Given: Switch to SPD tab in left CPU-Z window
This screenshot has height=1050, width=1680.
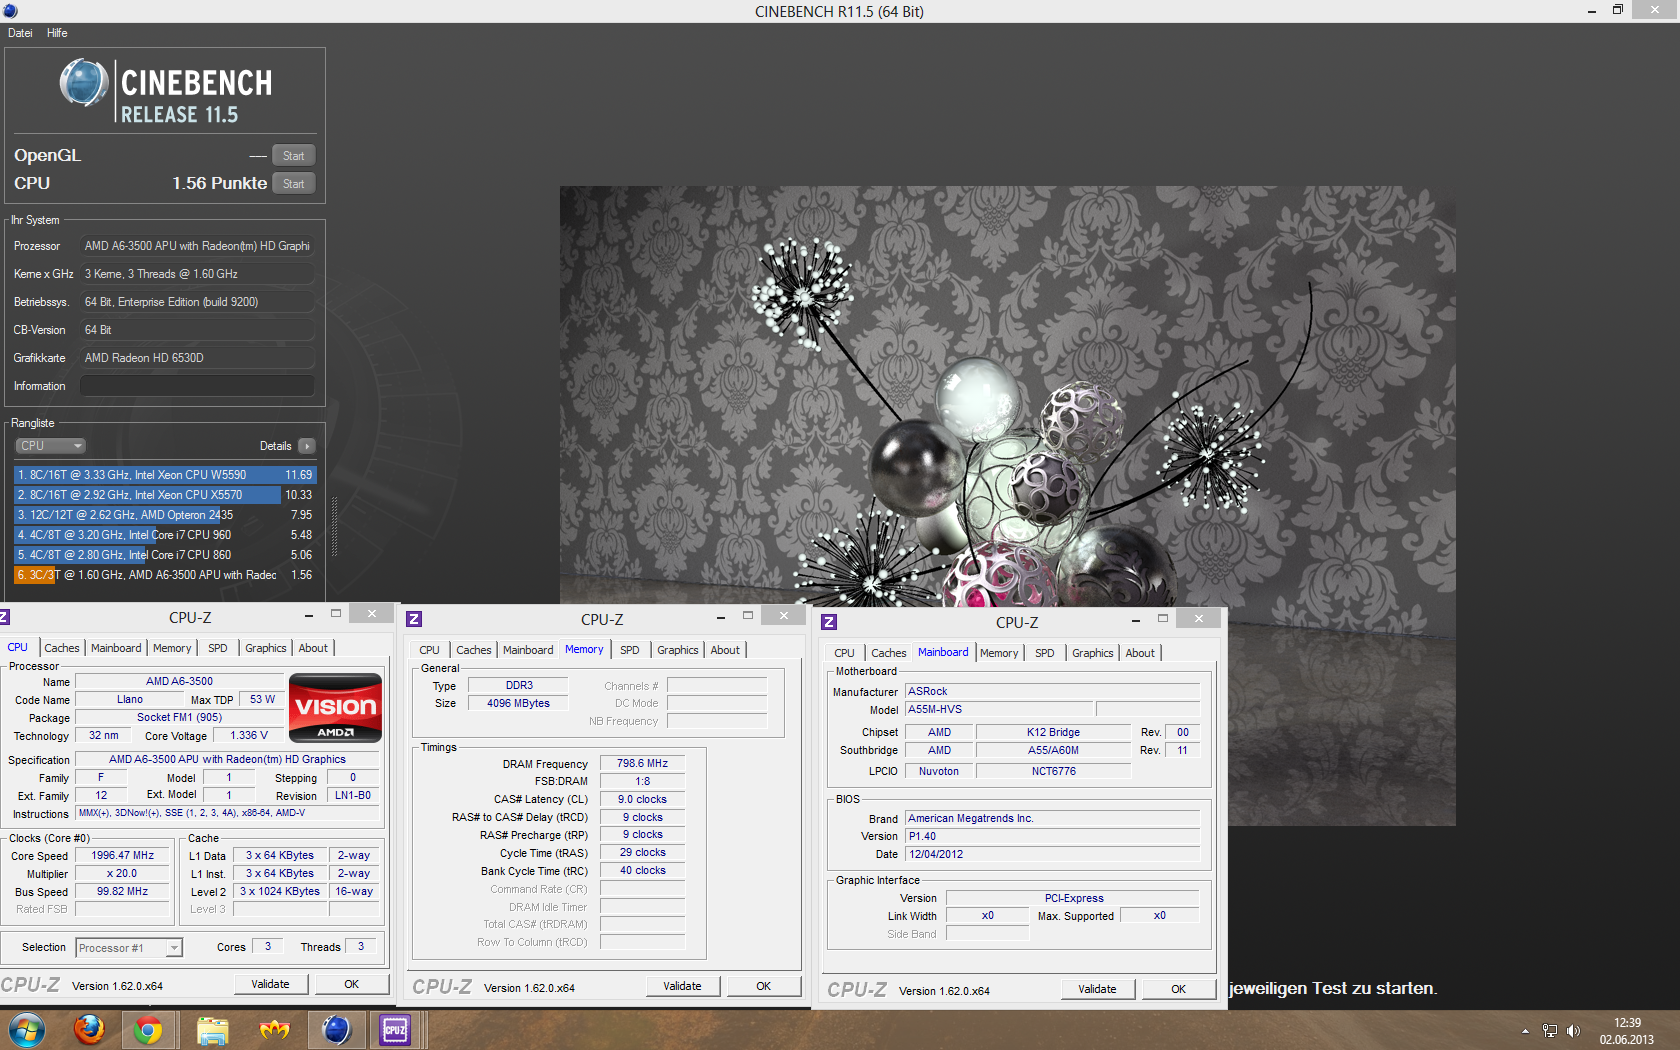Looking at the screenshot, I should [217, 648].
